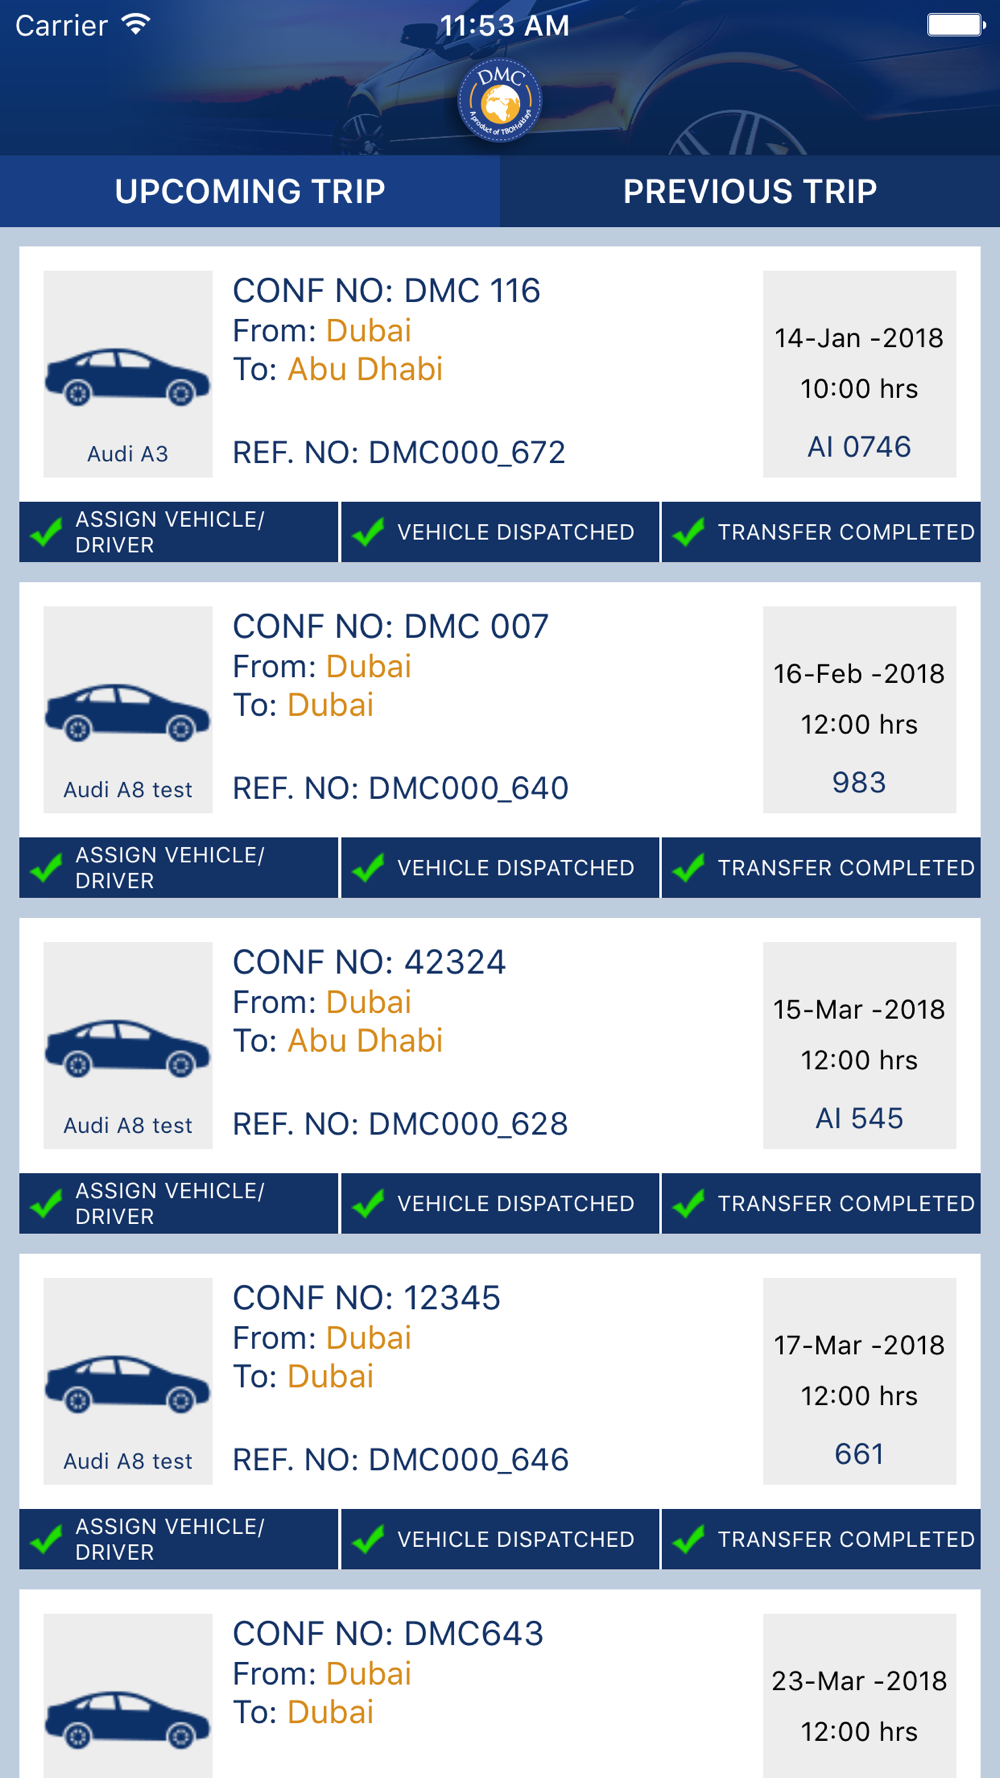Toggle Vehicle Dispatched check for DMC 007
Image resolution: width=1000 pixels, height=1778 pixels.
[x=369, y=868]
